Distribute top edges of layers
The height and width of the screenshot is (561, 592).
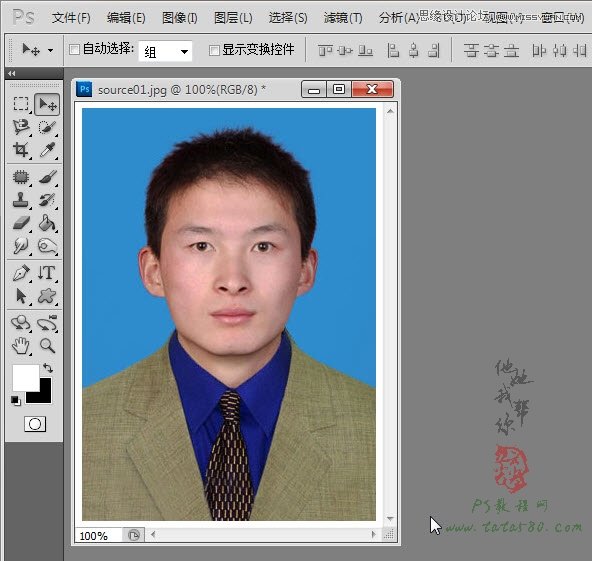tap(471, 50)
